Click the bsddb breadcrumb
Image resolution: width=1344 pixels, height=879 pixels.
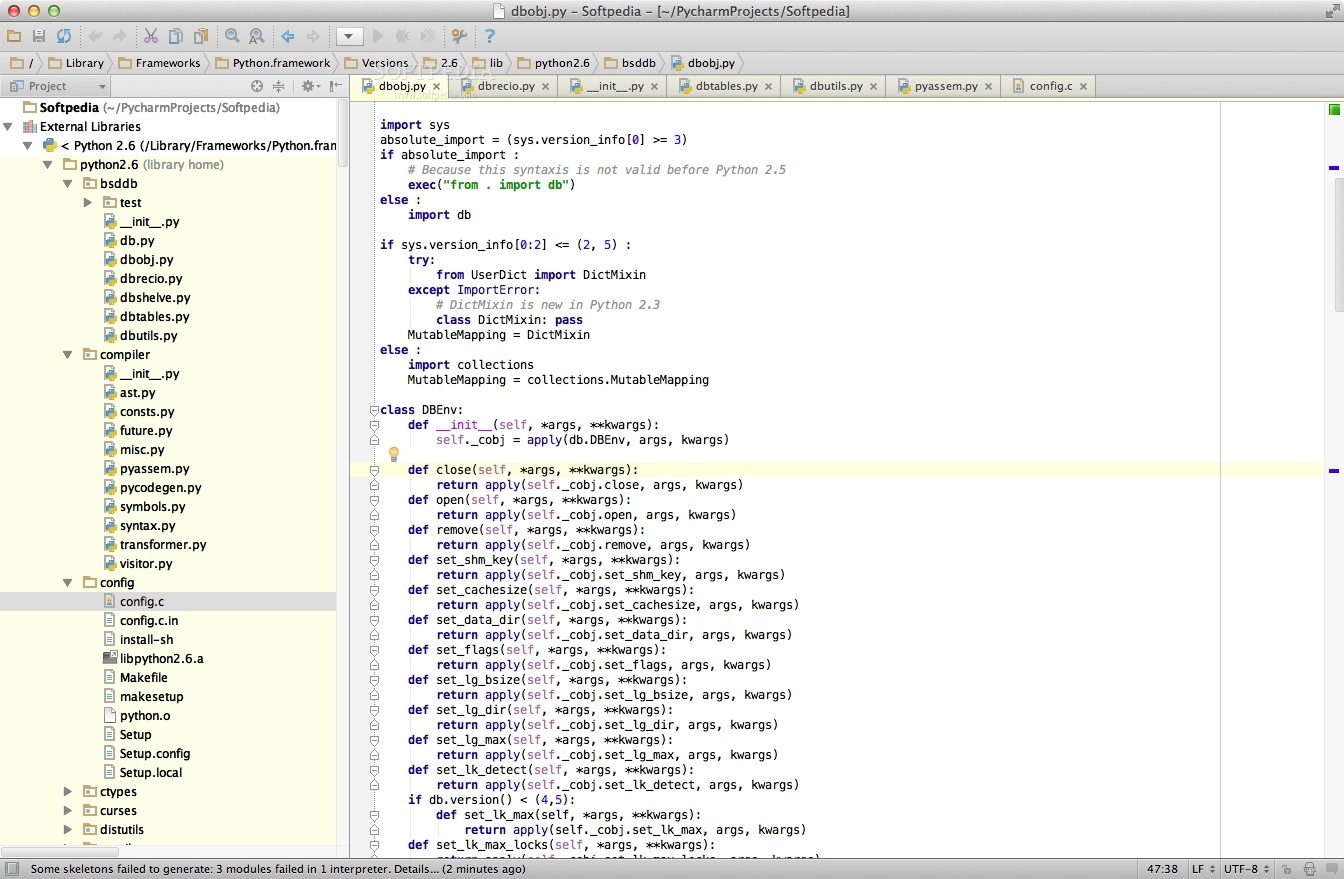(640, 63)
